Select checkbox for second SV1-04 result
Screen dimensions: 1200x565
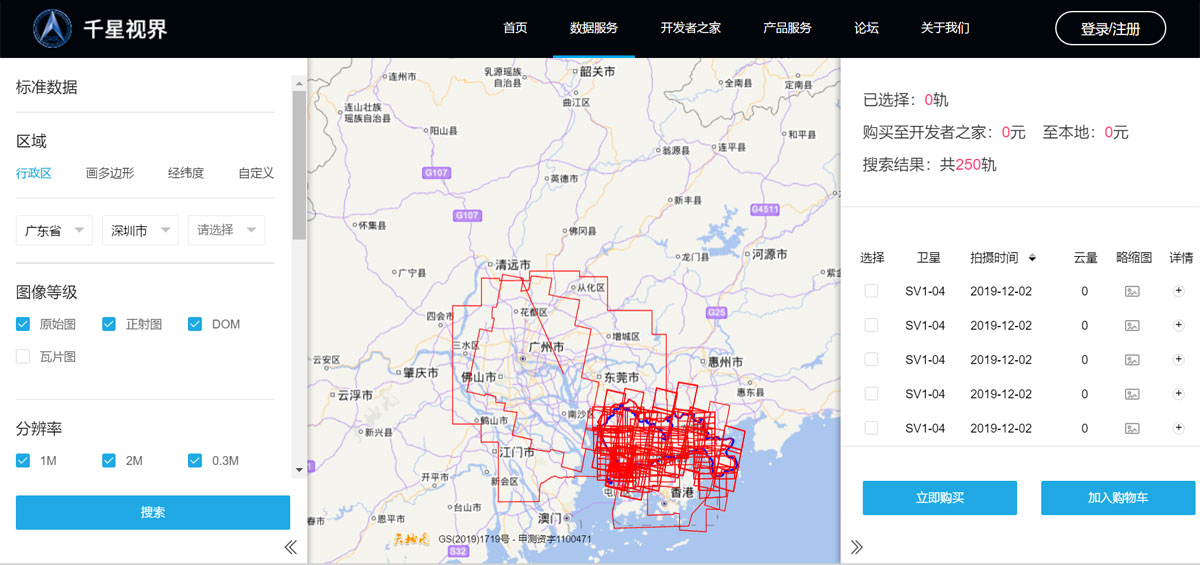click(x=871, y=325)
